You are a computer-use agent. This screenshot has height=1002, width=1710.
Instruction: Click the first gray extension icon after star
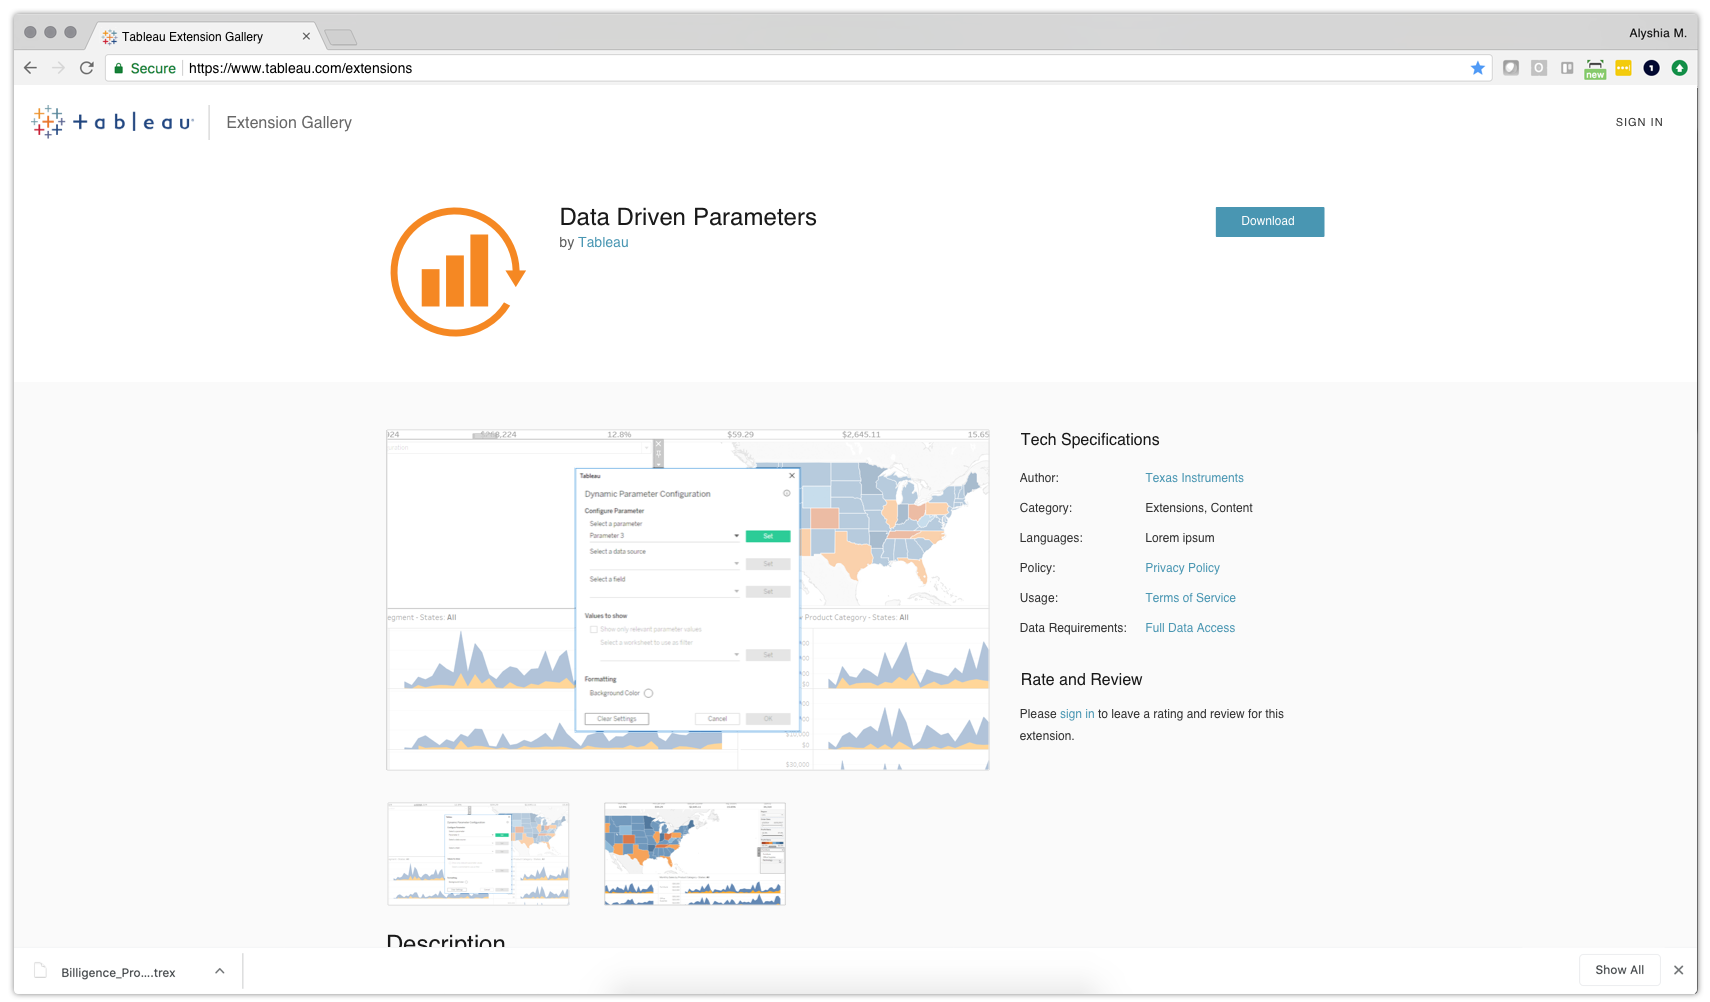click(x=1511, y=68)
